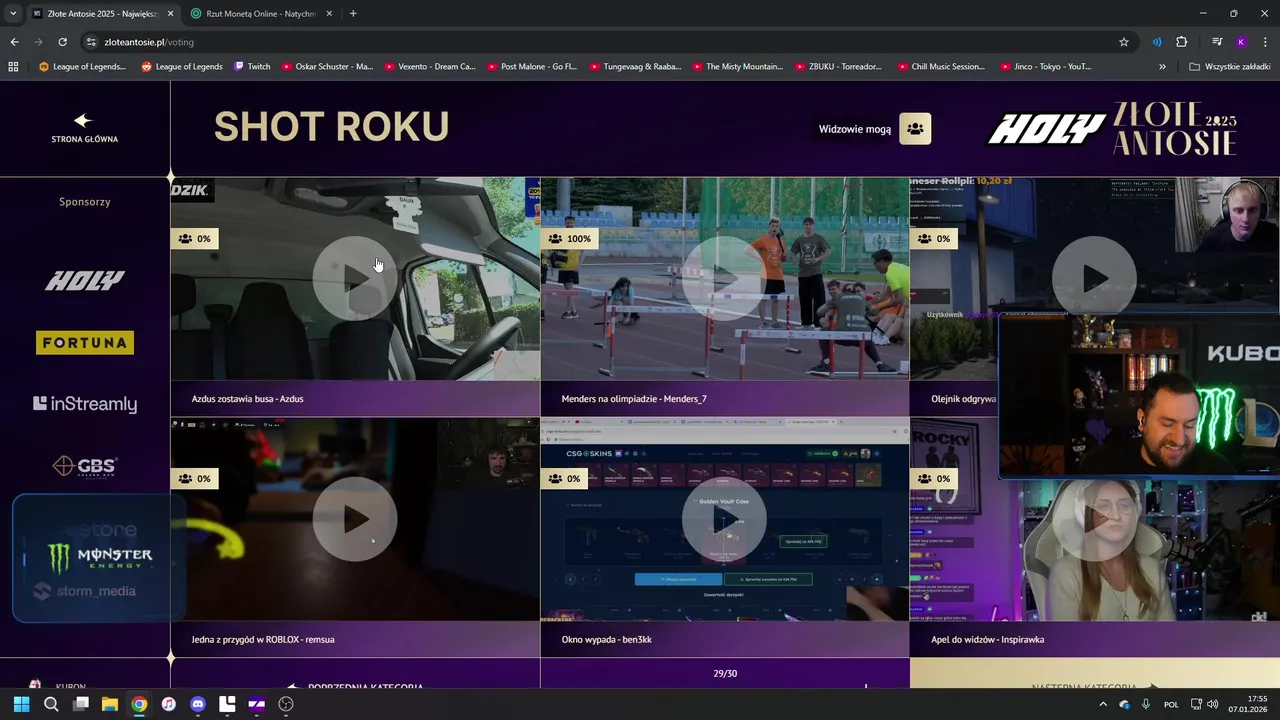Open the inStreamly sponsor logo
The height and width of the screenshot is (720, 1280).
coord(85,404)
